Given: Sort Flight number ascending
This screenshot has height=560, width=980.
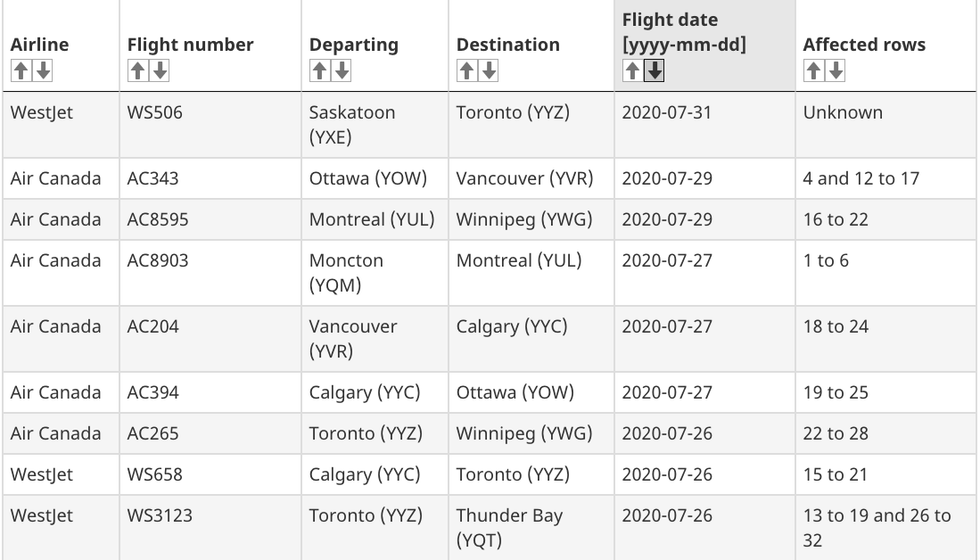Looking at the screenshot, I should pos(137,71).
